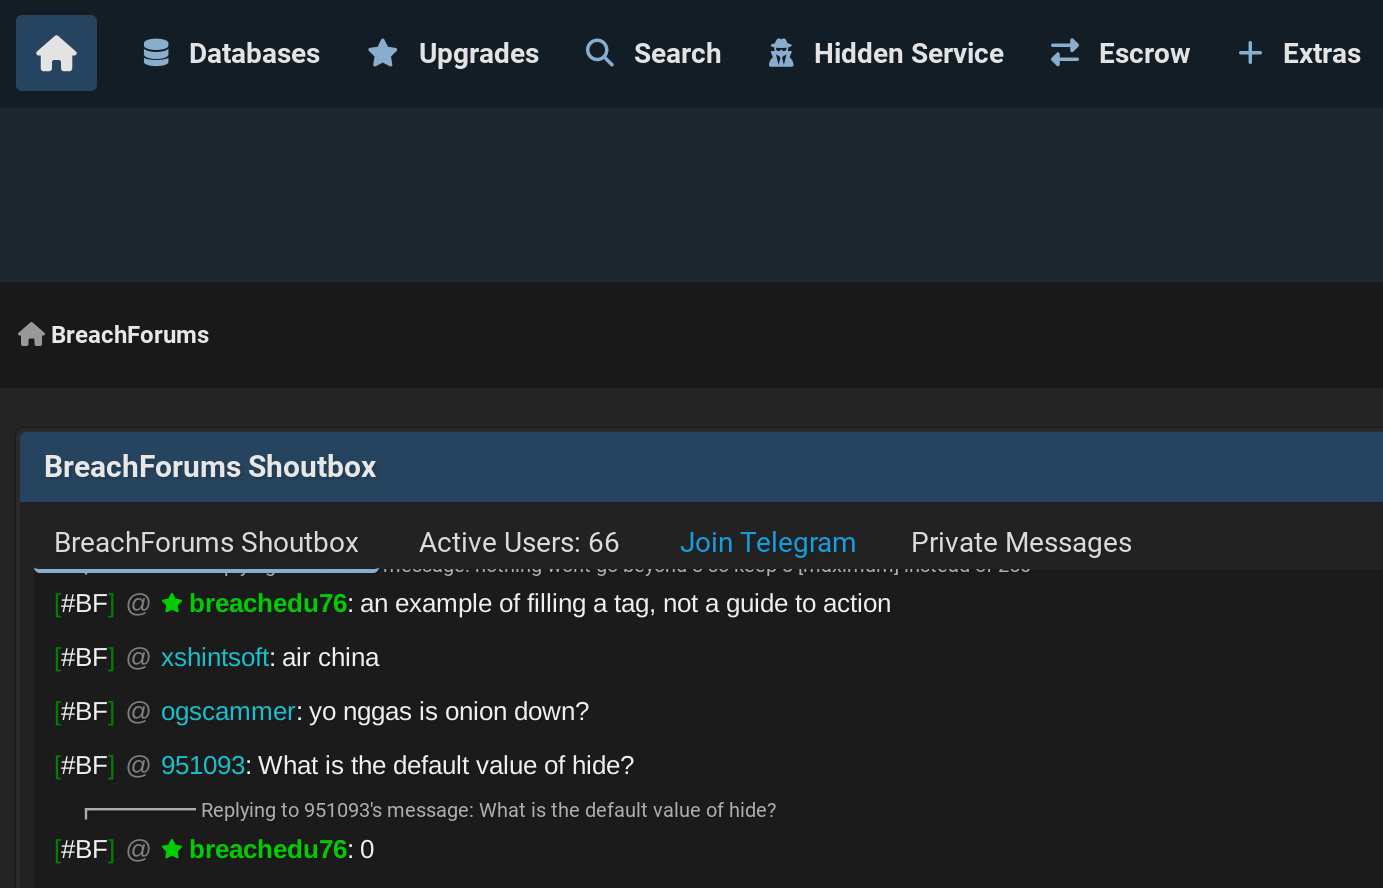Screen dimensions: 1383x888
Task: Switch to the BreachForums Shoutbox tab
Action: (x=206, y=542)
